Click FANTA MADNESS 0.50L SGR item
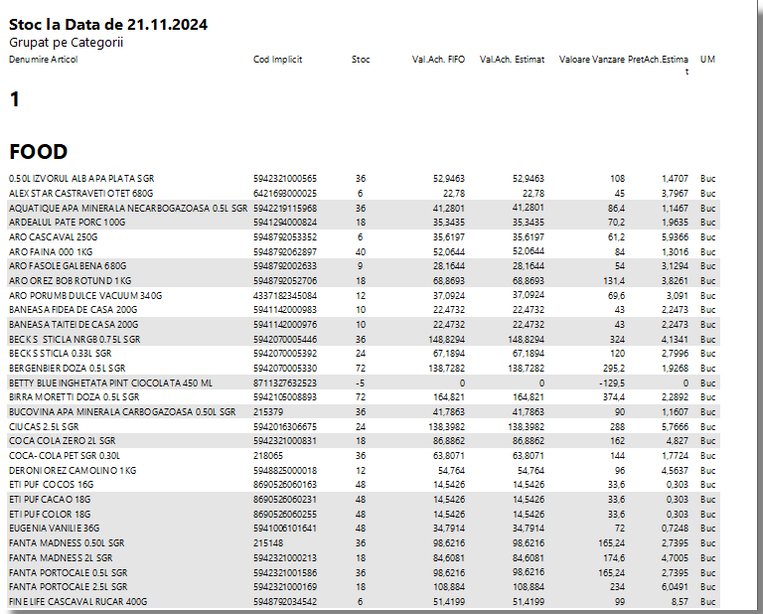 coord(67,543)
